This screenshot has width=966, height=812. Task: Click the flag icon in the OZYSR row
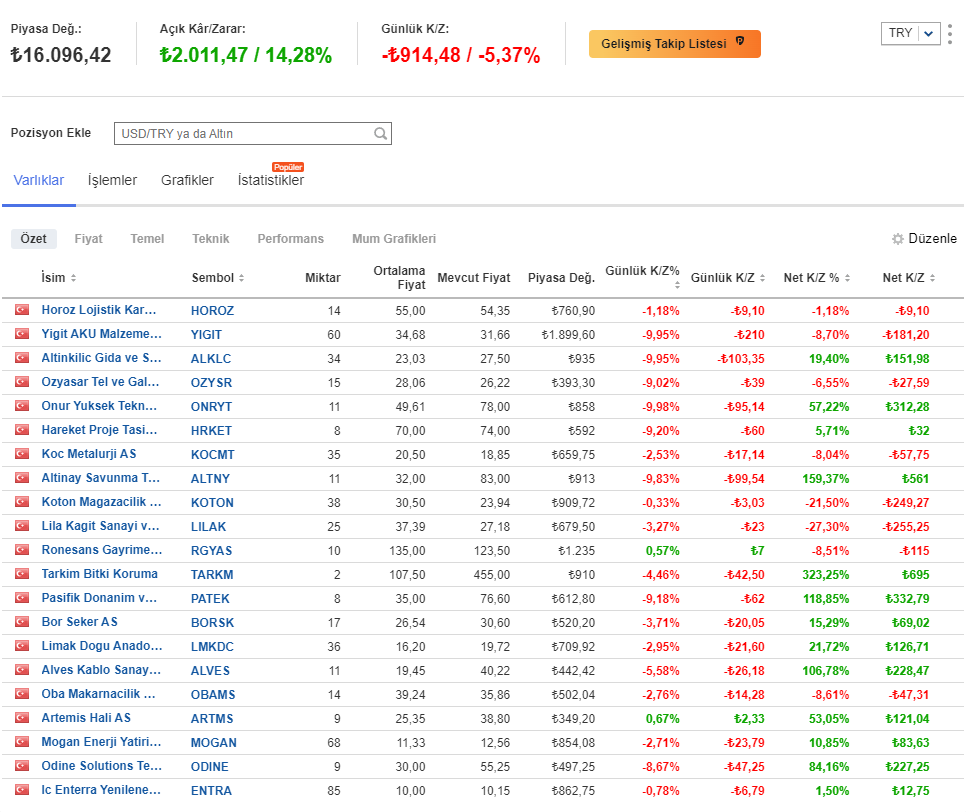[x=22, y=382]
